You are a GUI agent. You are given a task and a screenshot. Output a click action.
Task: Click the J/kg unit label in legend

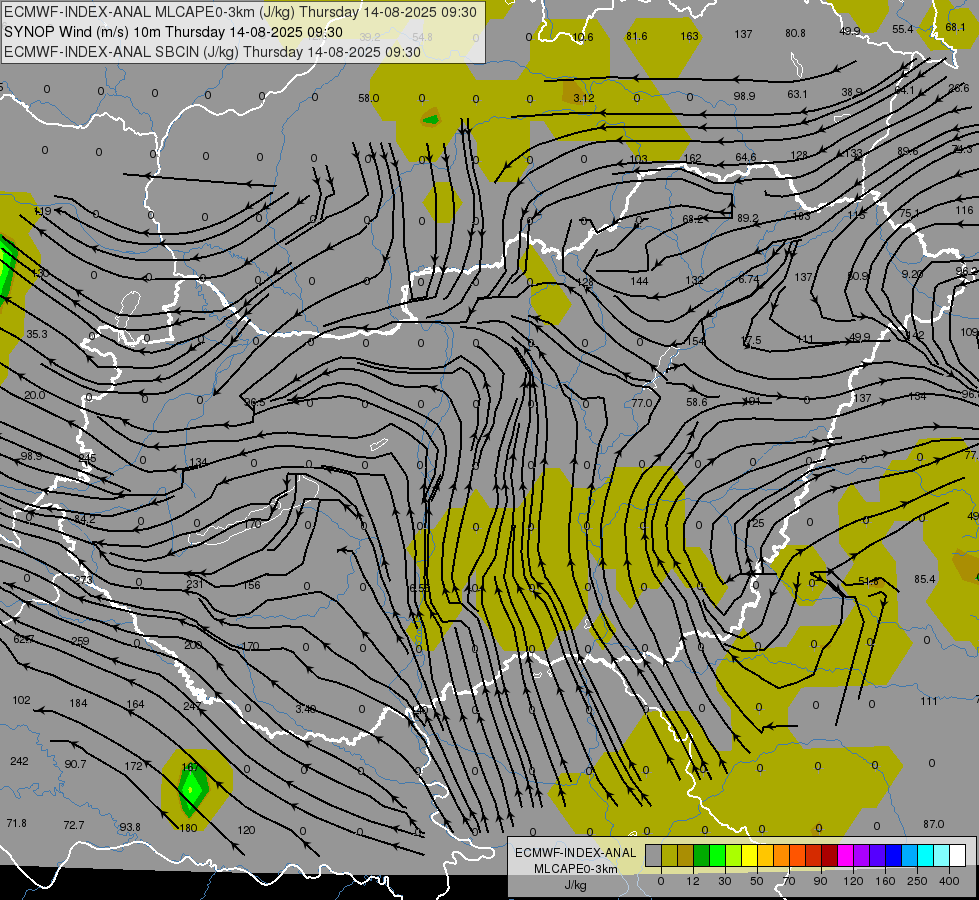pos(575,885)
